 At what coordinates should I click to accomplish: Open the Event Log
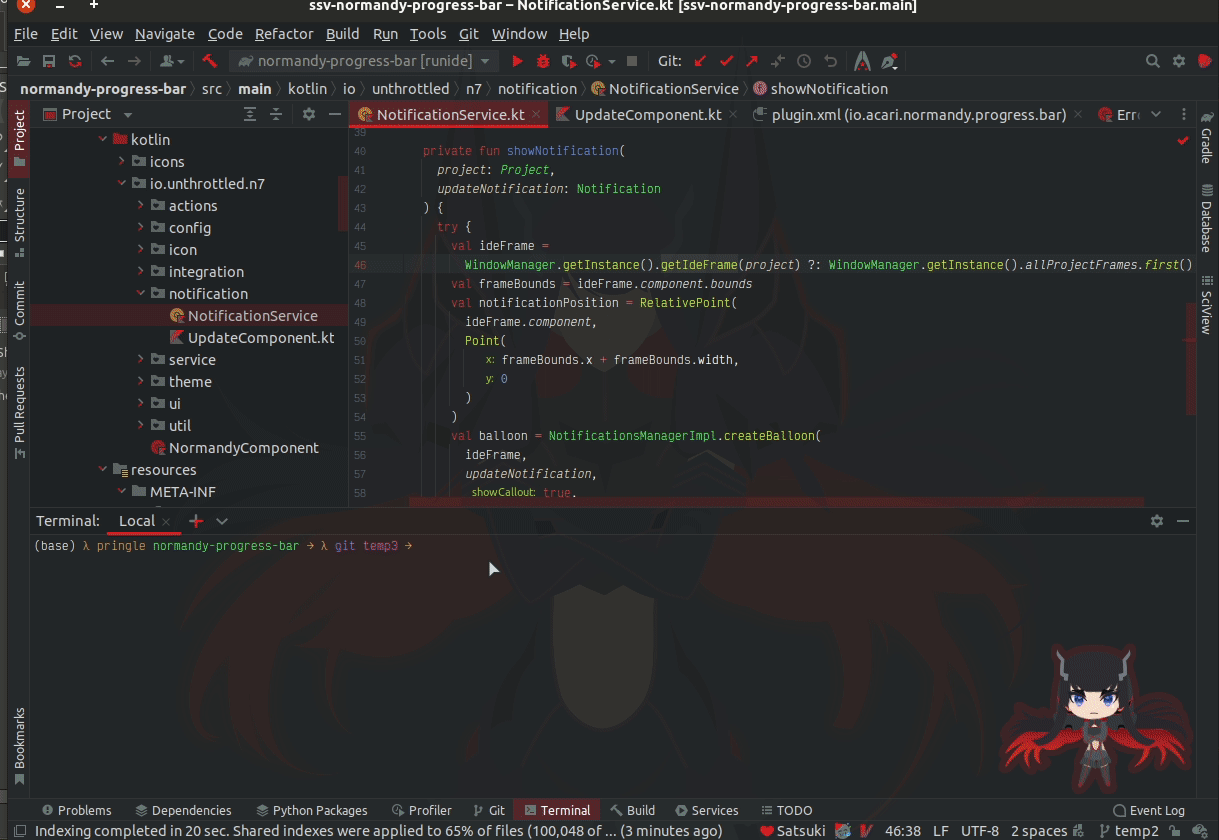click(1149, 810)
